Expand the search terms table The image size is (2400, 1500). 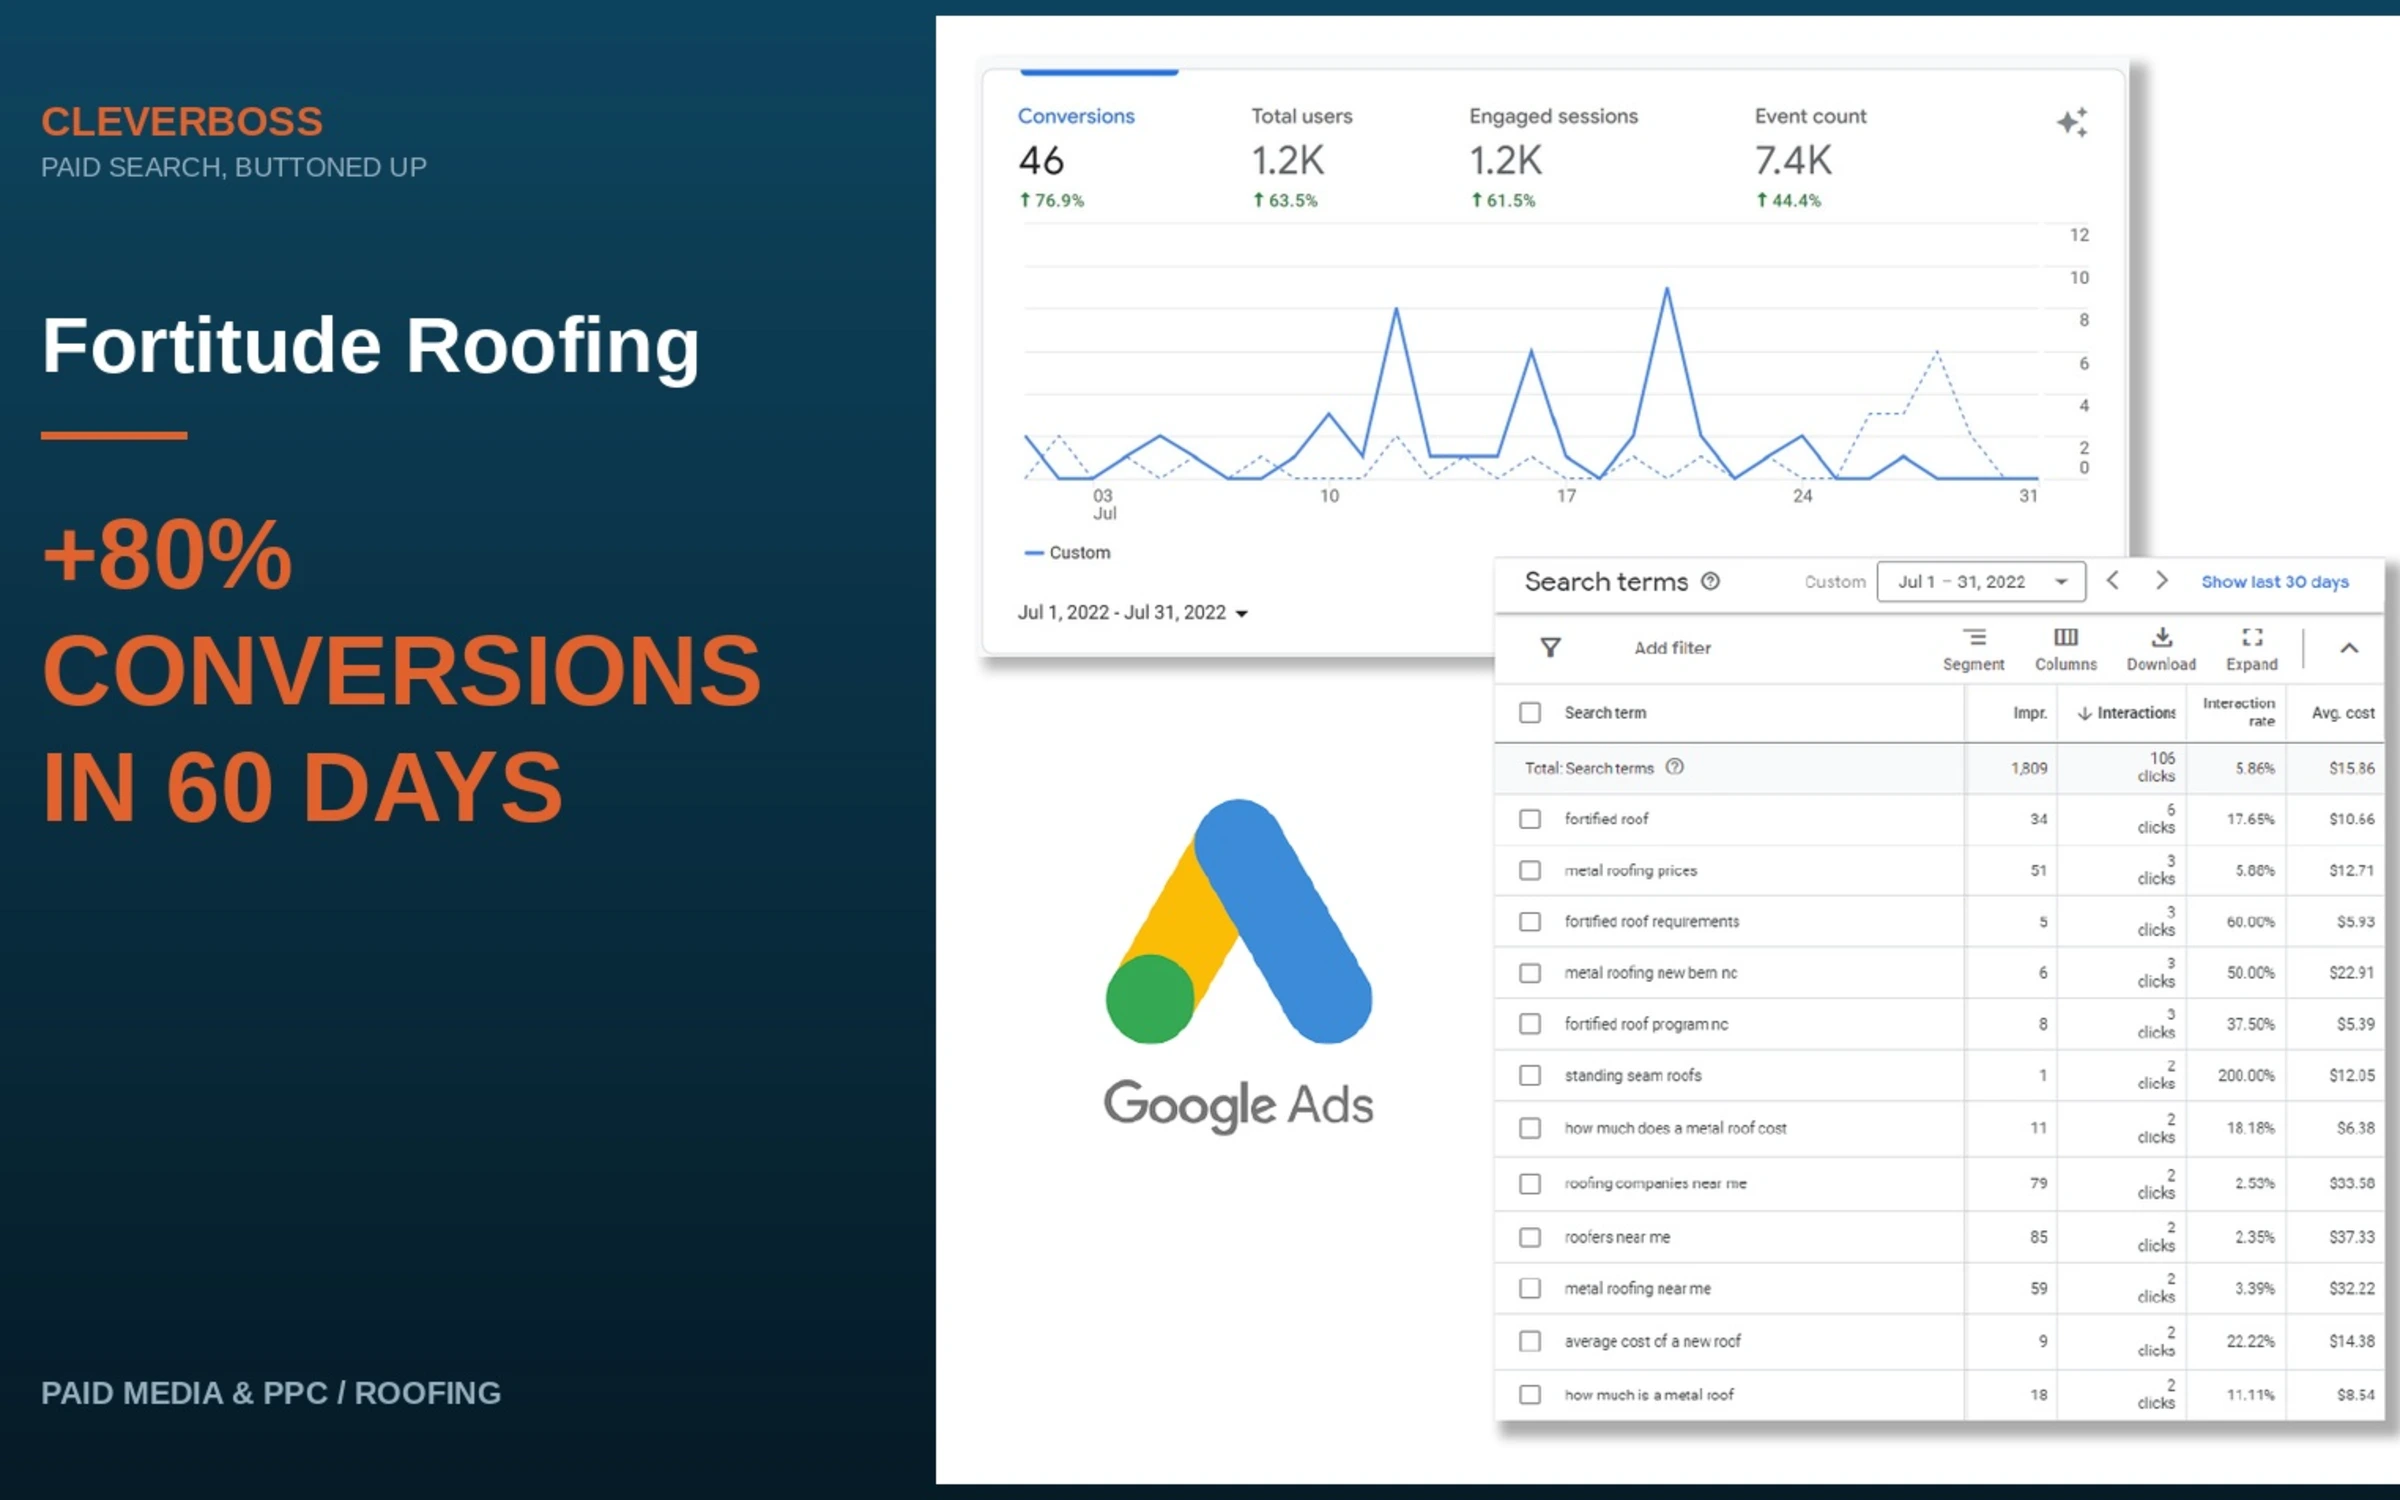pos(2252,650)
